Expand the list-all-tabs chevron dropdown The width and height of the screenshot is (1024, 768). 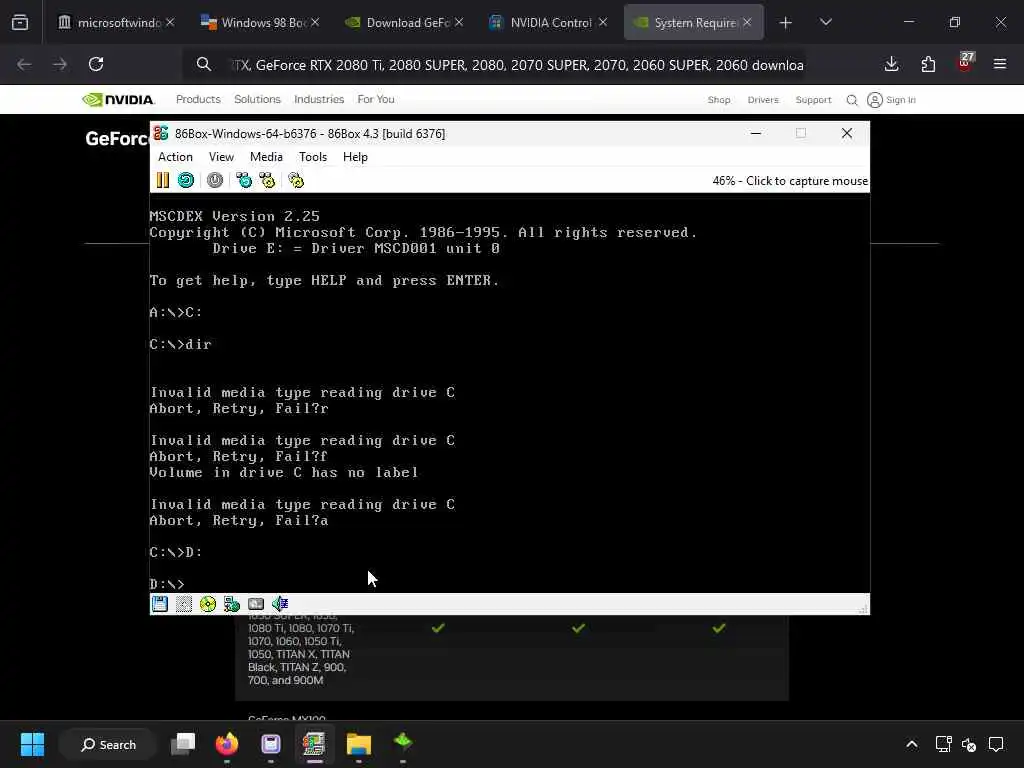(x=825, y=22)
